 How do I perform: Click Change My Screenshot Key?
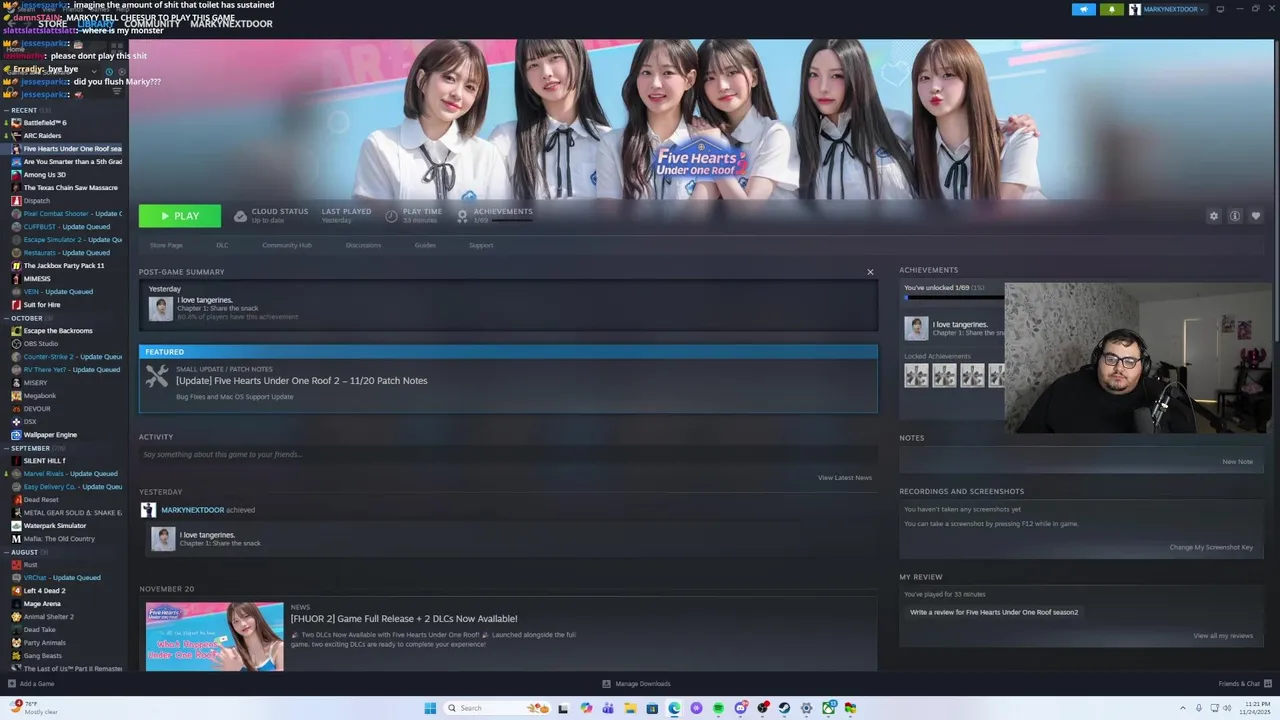pos(1211,547)
